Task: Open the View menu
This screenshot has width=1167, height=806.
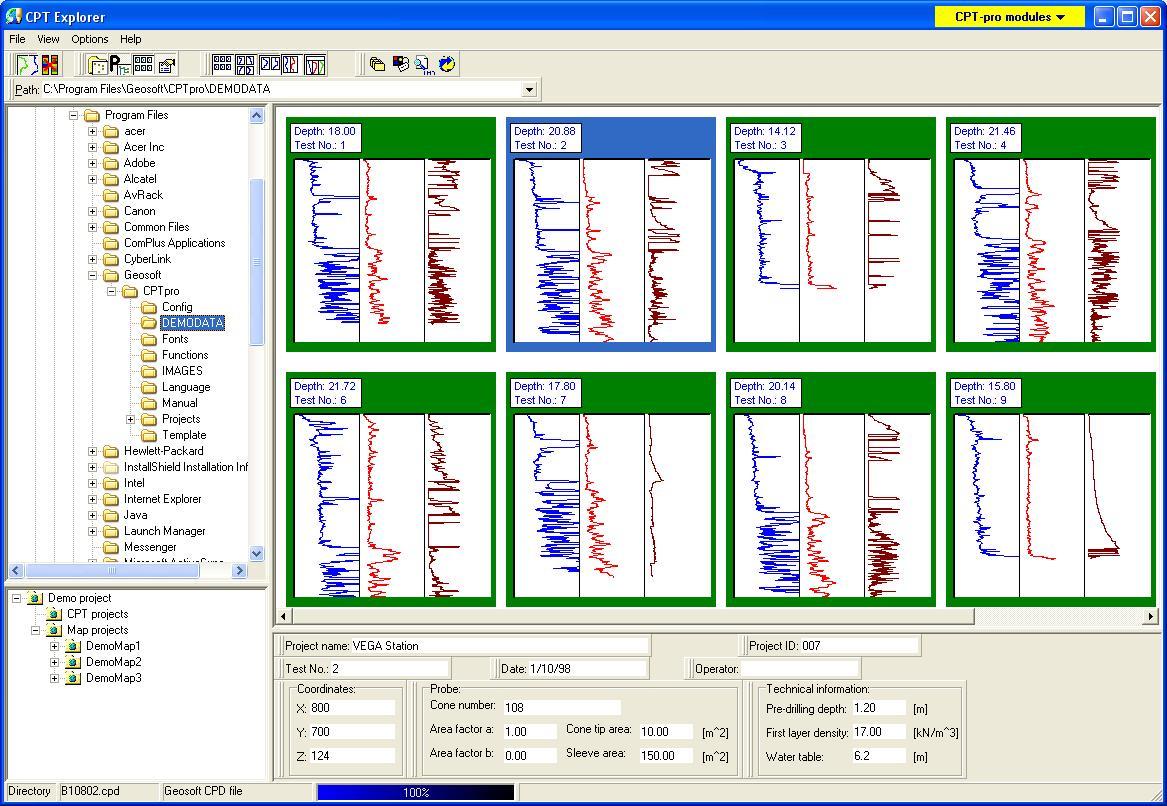Action: pyautogui.click(x=48, y=39)
